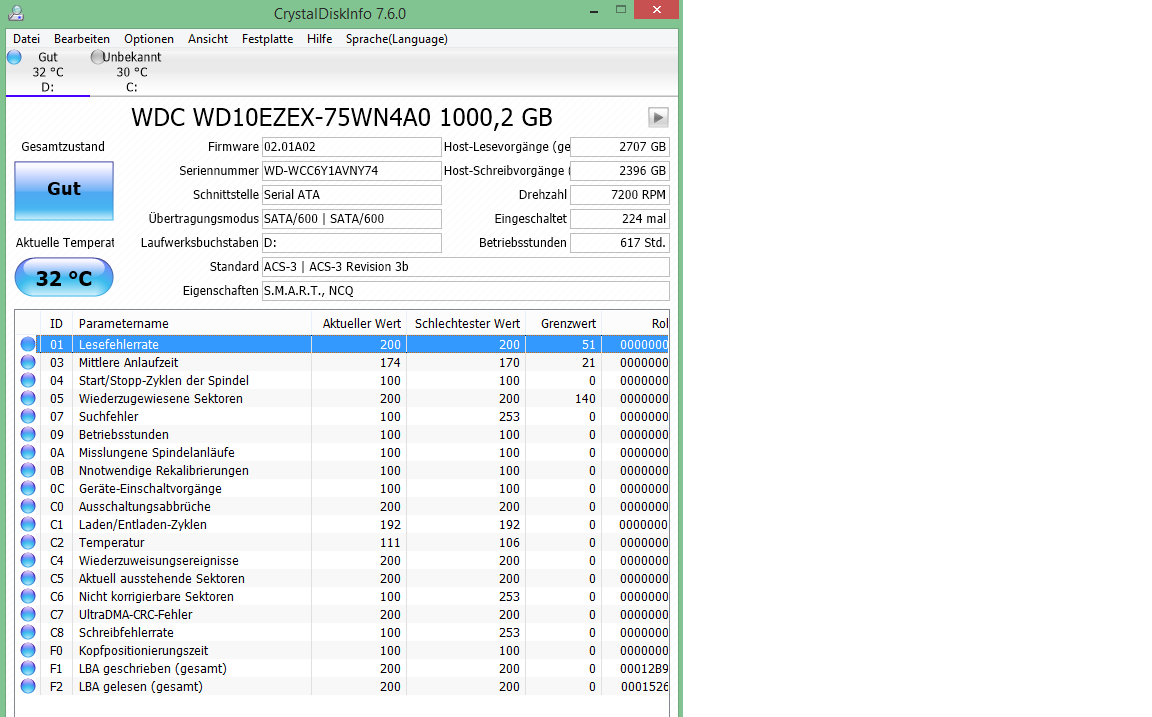Click the next disk arrow button
The height and width of the screenshot is (717, 1152).
(x=658, y=118)
